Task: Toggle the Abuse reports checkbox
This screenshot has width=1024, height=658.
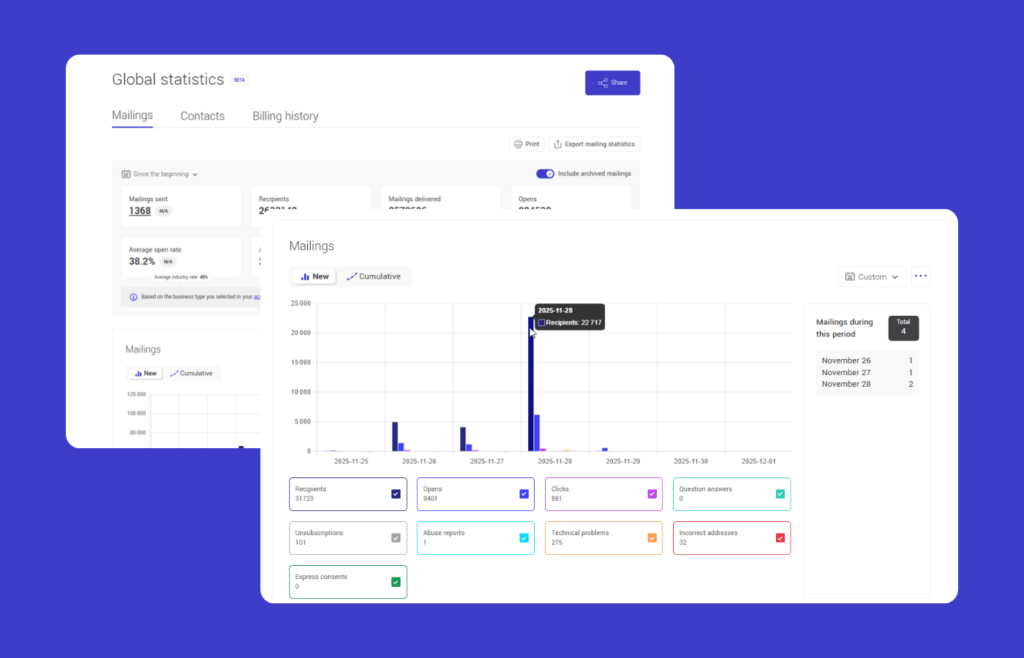Action: 524,538
